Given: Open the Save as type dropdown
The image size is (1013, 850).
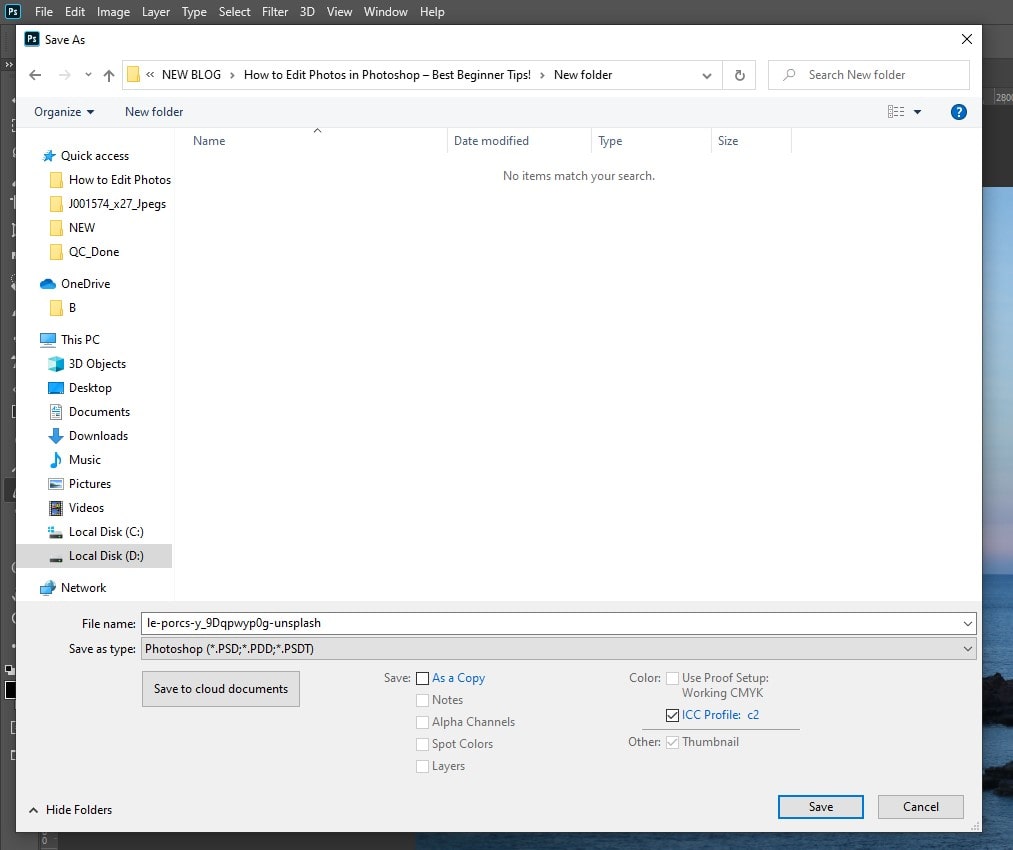Looking at the screenshot, I should (x=558, y=649).
